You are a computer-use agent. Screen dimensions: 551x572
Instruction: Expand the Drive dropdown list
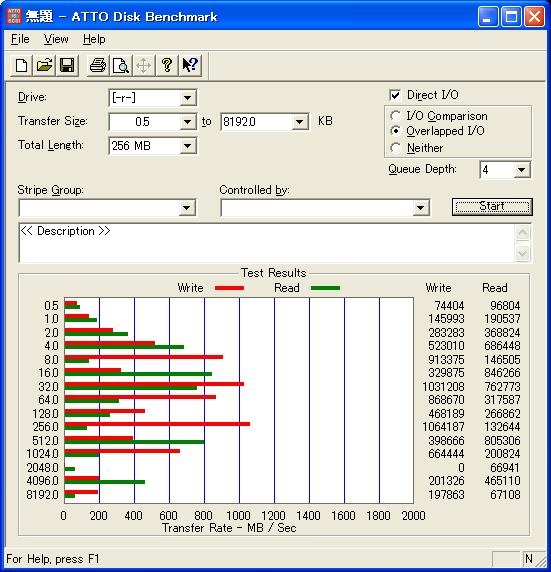[188, 98]
